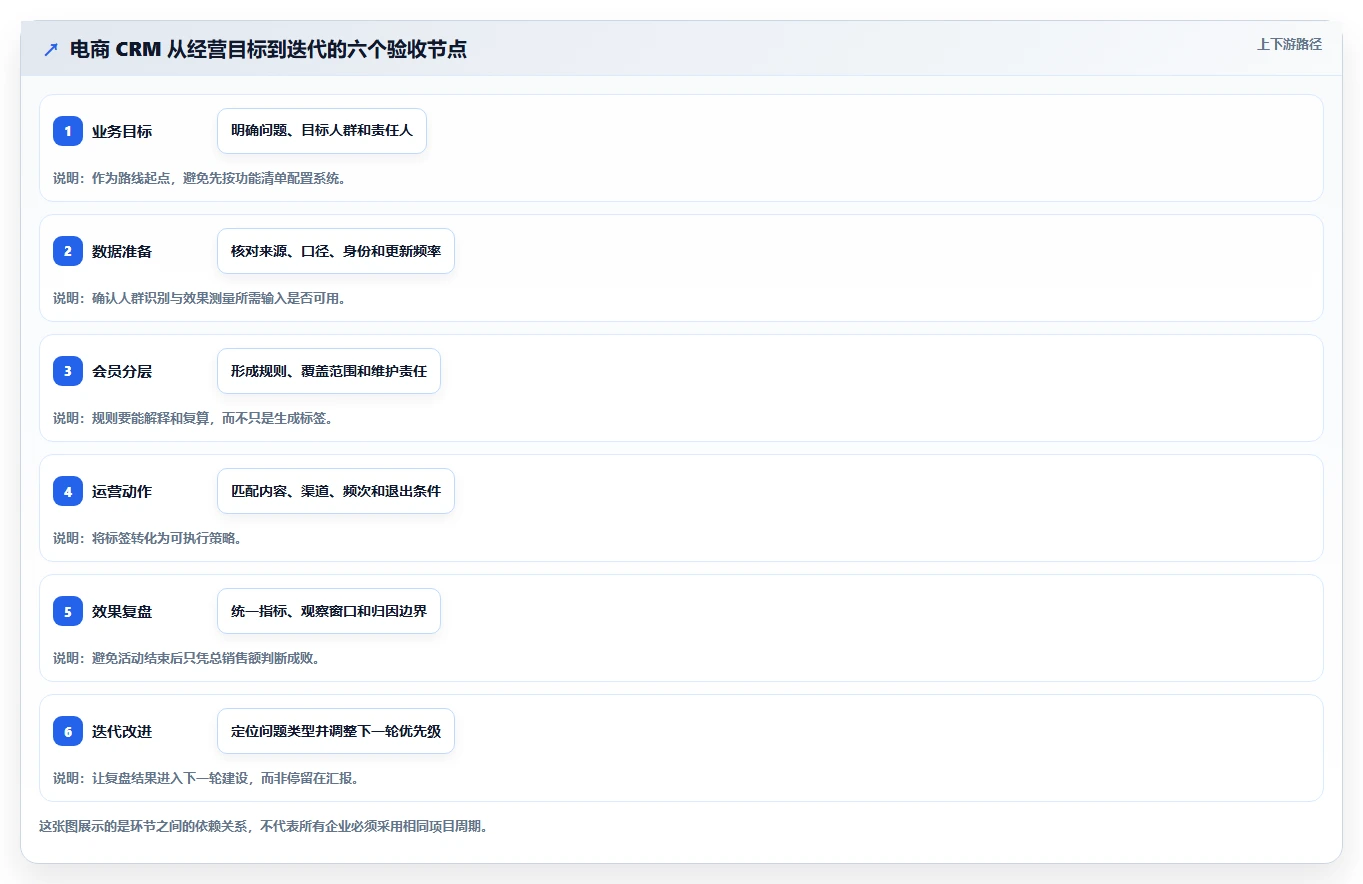Click the footer text 这张图展示的是环节之间的依赖关系
The width and height of the screenshot is (1363, 884).
pos(143,827)
